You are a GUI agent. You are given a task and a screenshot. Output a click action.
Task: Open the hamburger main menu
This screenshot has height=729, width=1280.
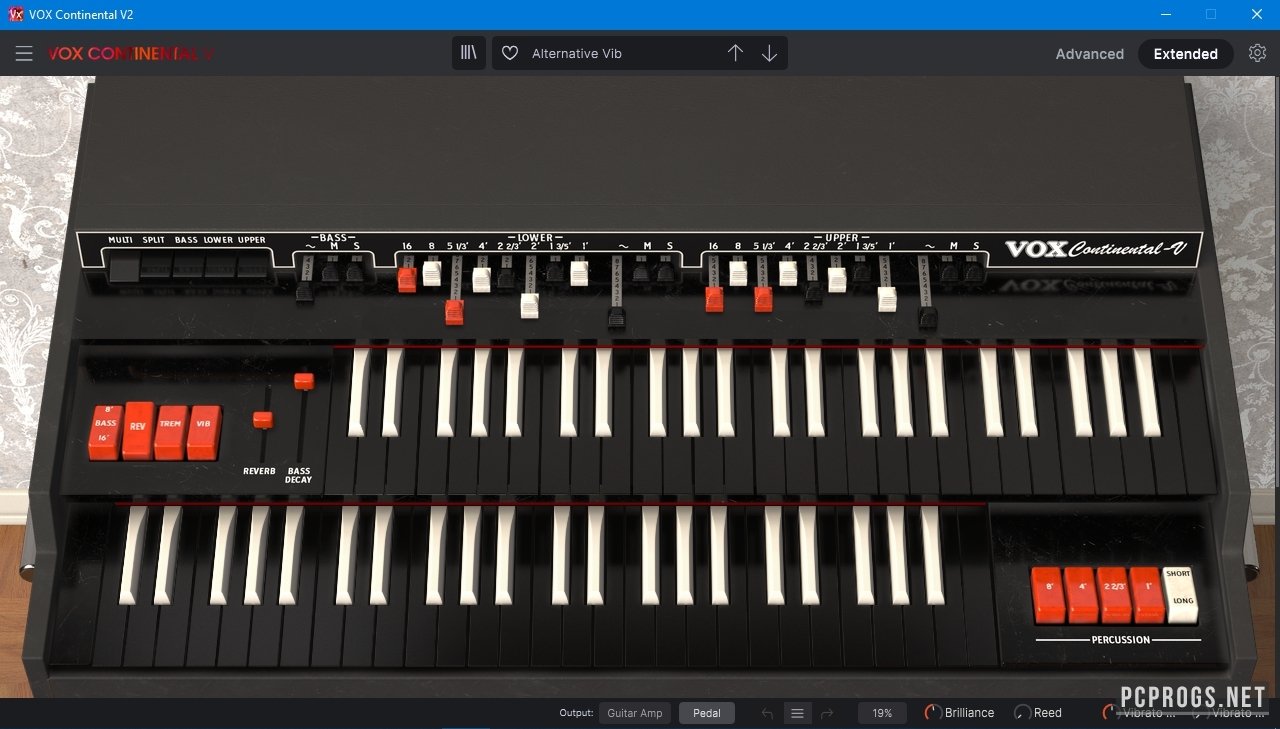(24, 54)
